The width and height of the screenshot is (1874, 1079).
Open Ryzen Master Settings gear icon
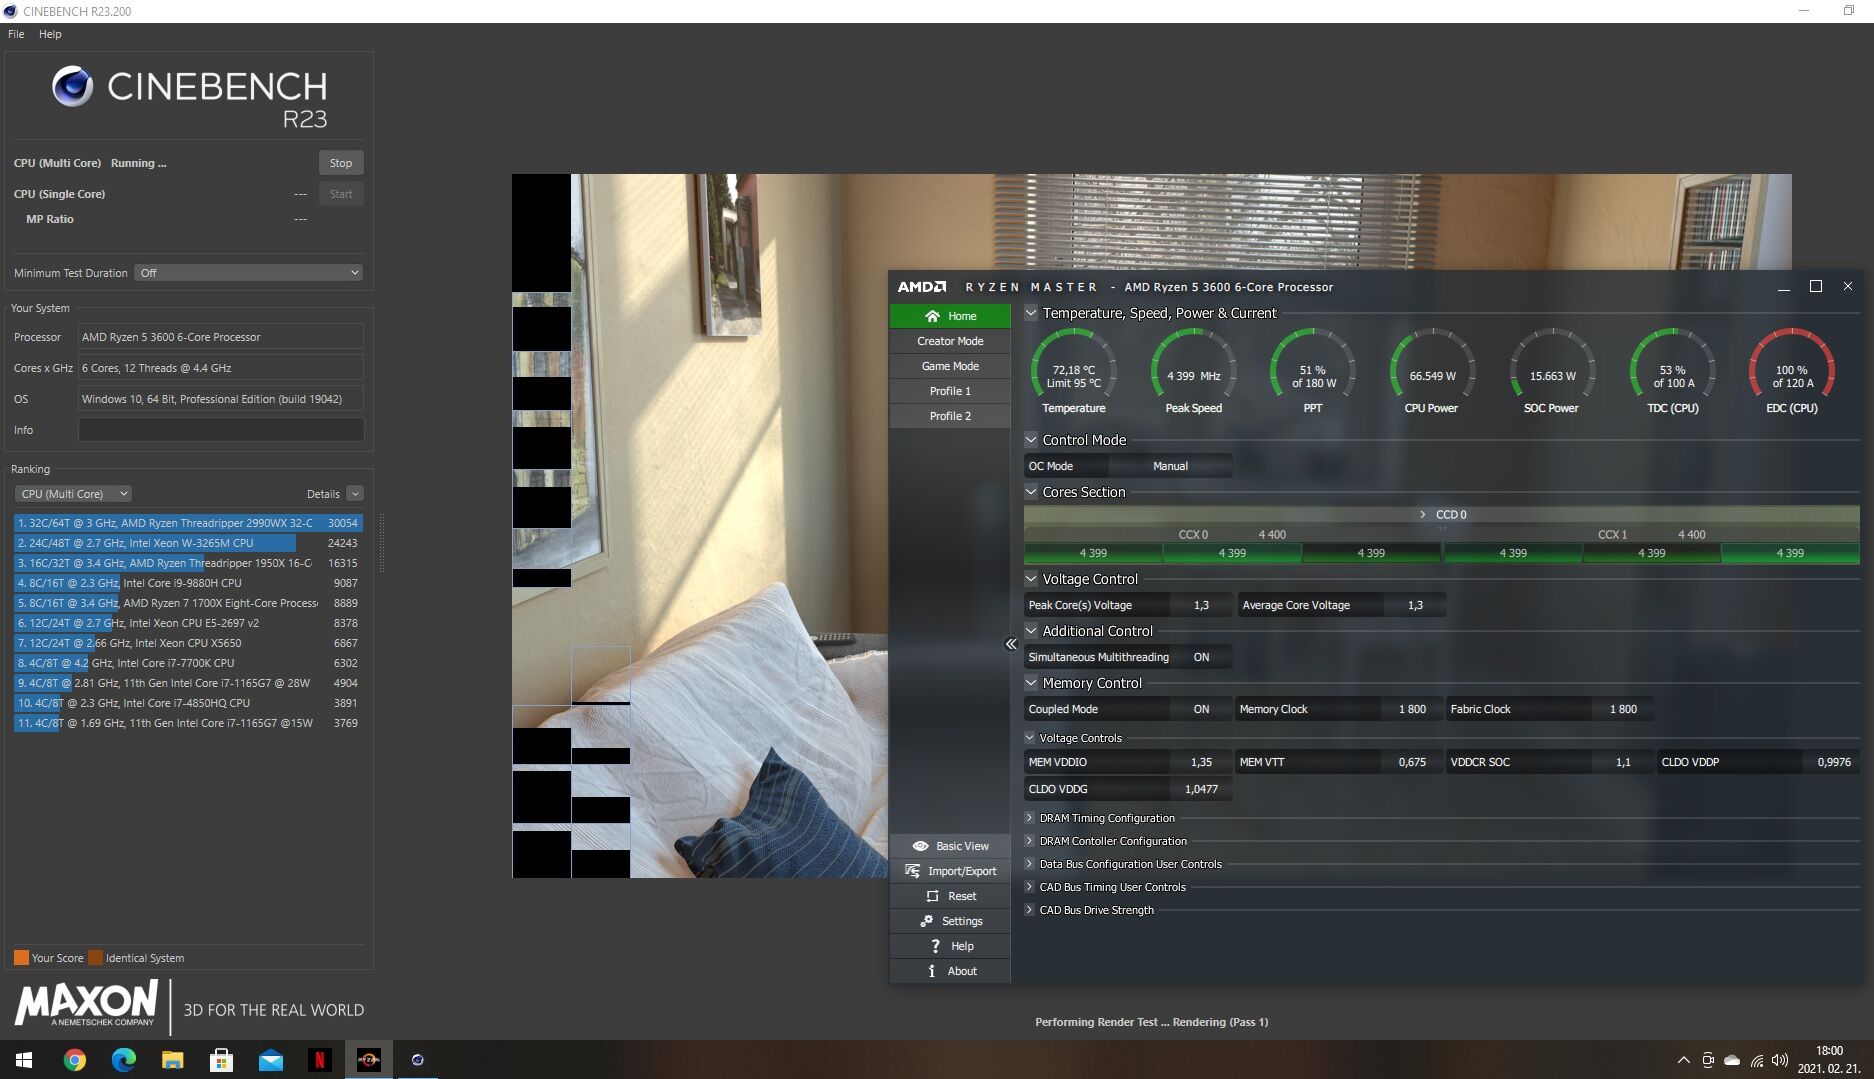click(926, 921)
